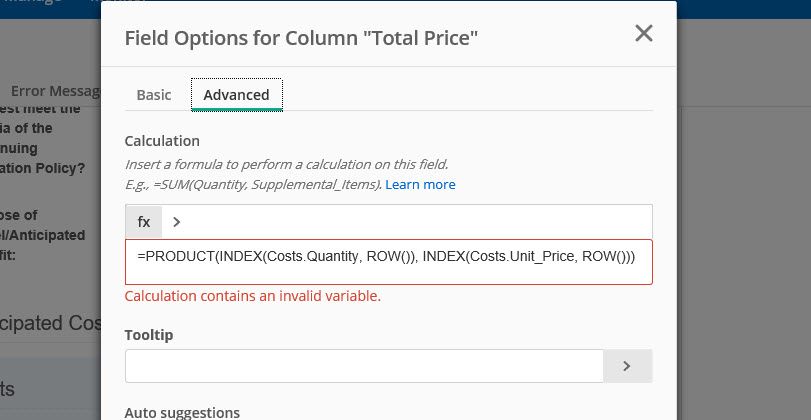Close the Field Options dialog

pos(644,33)
